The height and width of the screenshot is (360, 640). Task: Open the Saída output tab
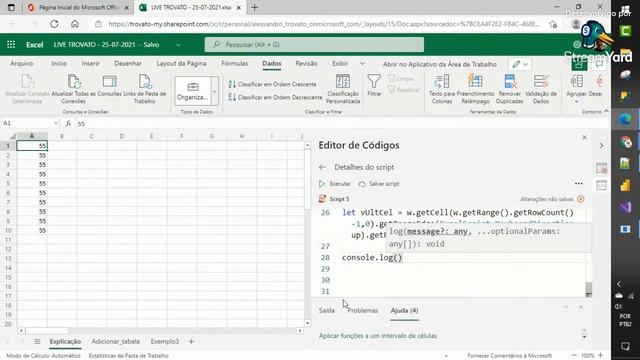pyautogui.click(x=327, y=311)
